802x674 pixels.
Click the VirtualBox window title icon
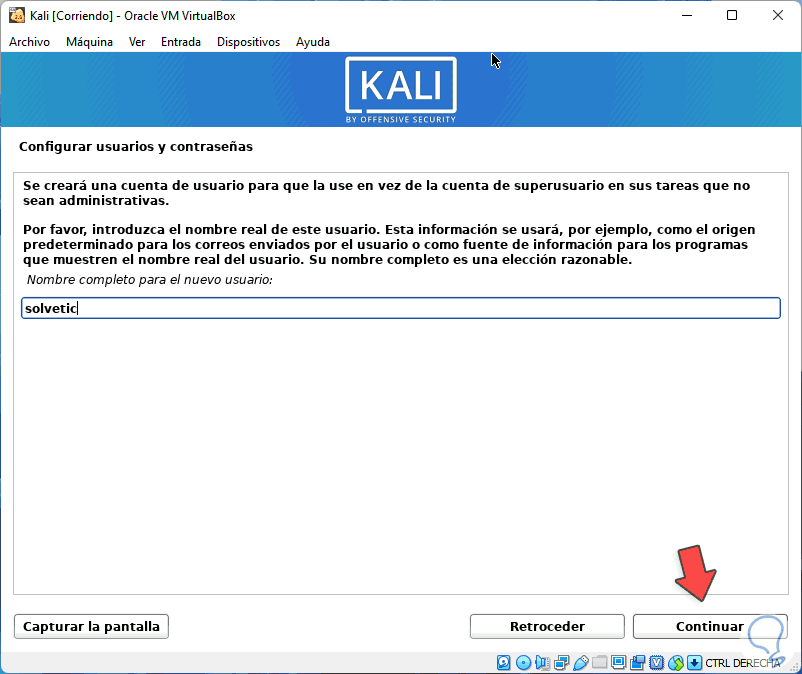(16, 15)
